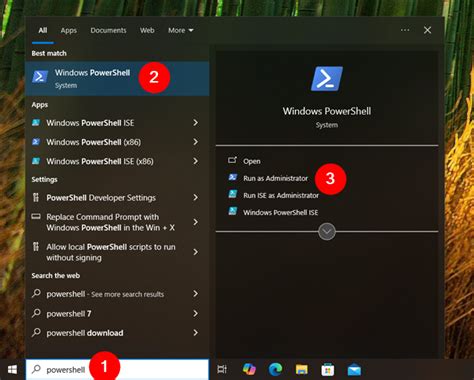Image resolution: width=474 pixels, height=380 pixels.
Task: Expand powershell 7 web result arrow
Action: coord(196,313)
